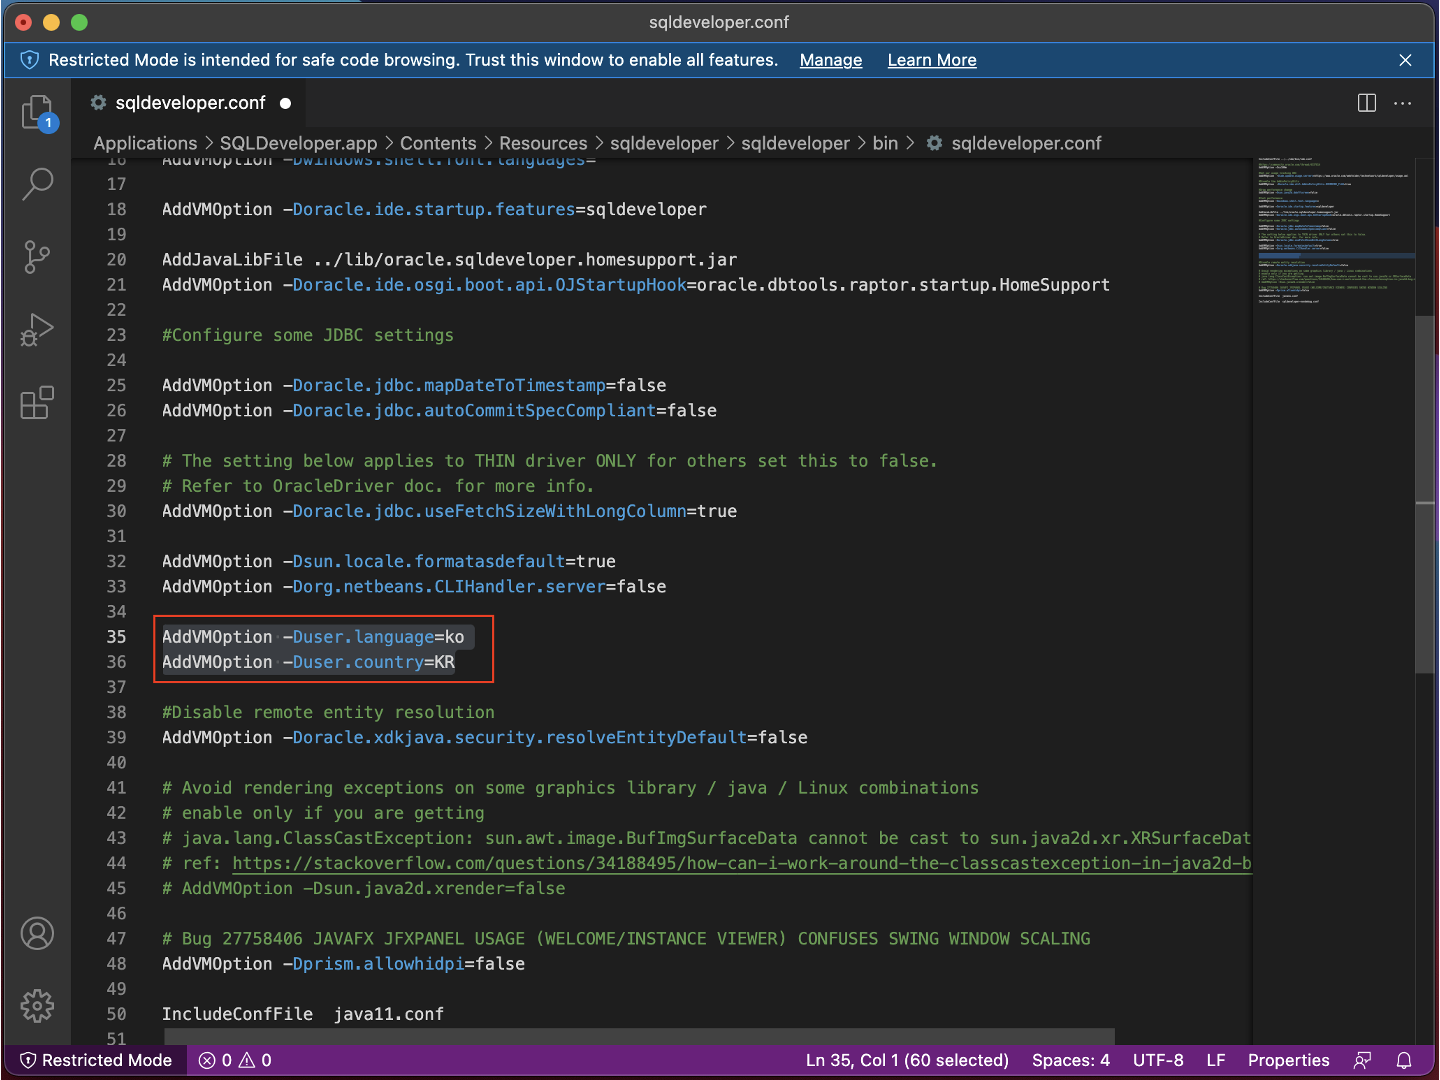Click line number 36 in gutter
The image size is (1440, 1080).
pyautogui.click(x=117, y=662)
